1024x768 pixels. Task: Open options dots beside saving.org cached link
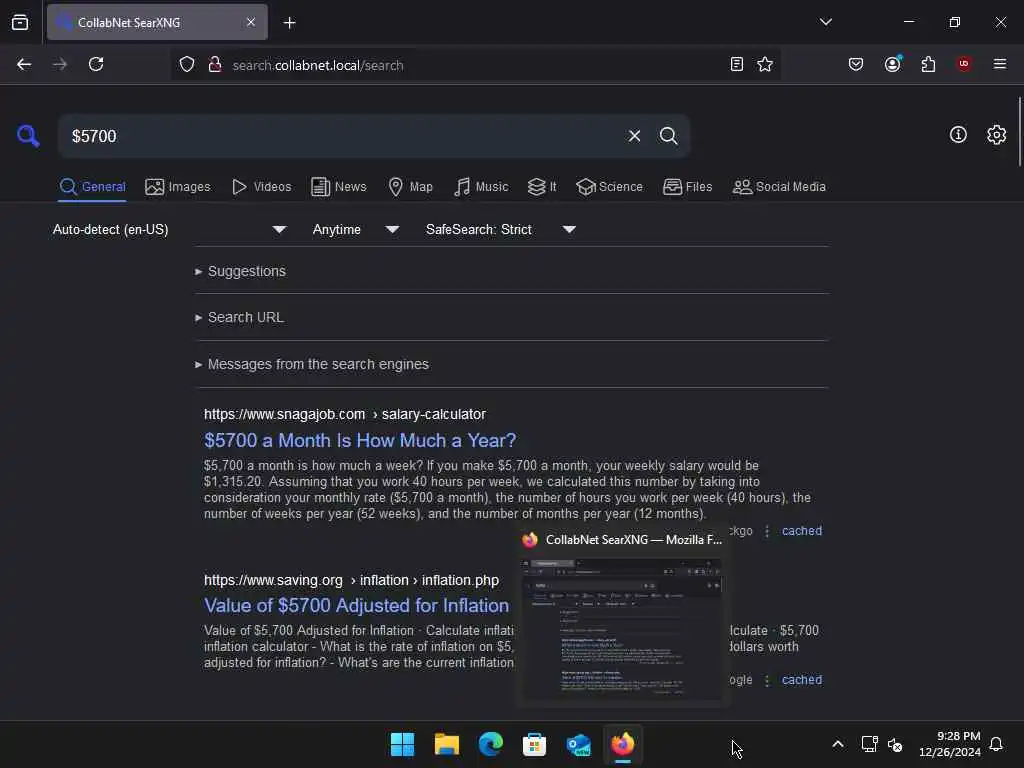(767, 680)
